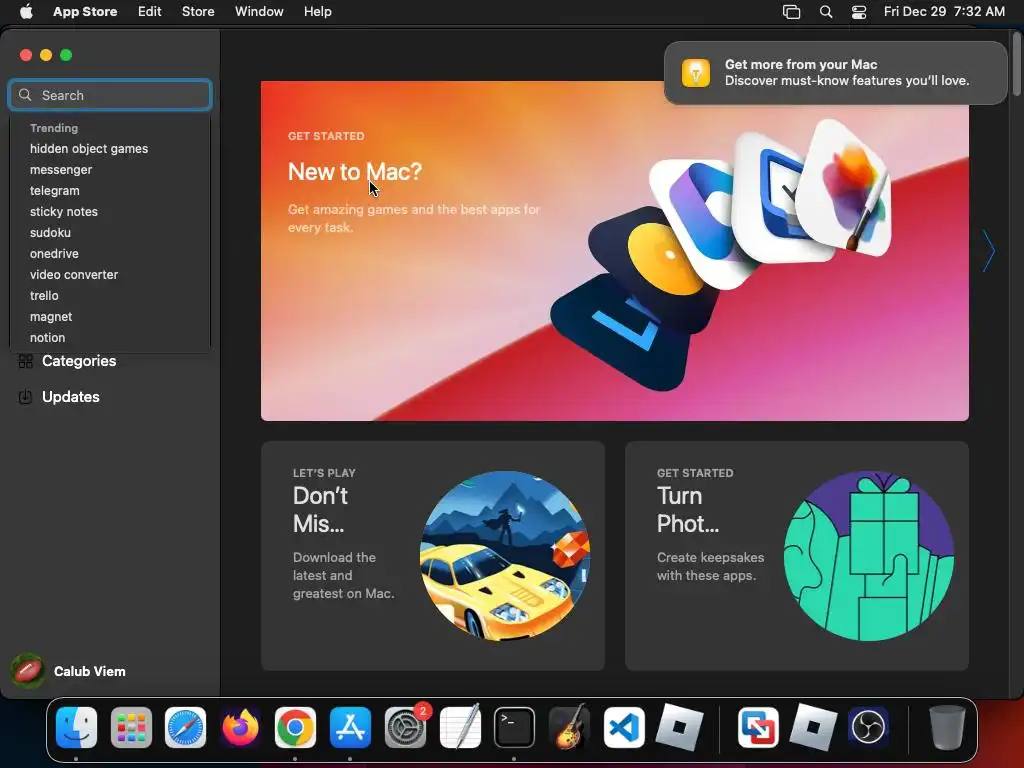Open the Don't Mis... Let's Play card
The image size is (1024, 768).
(x=433, y=556)
